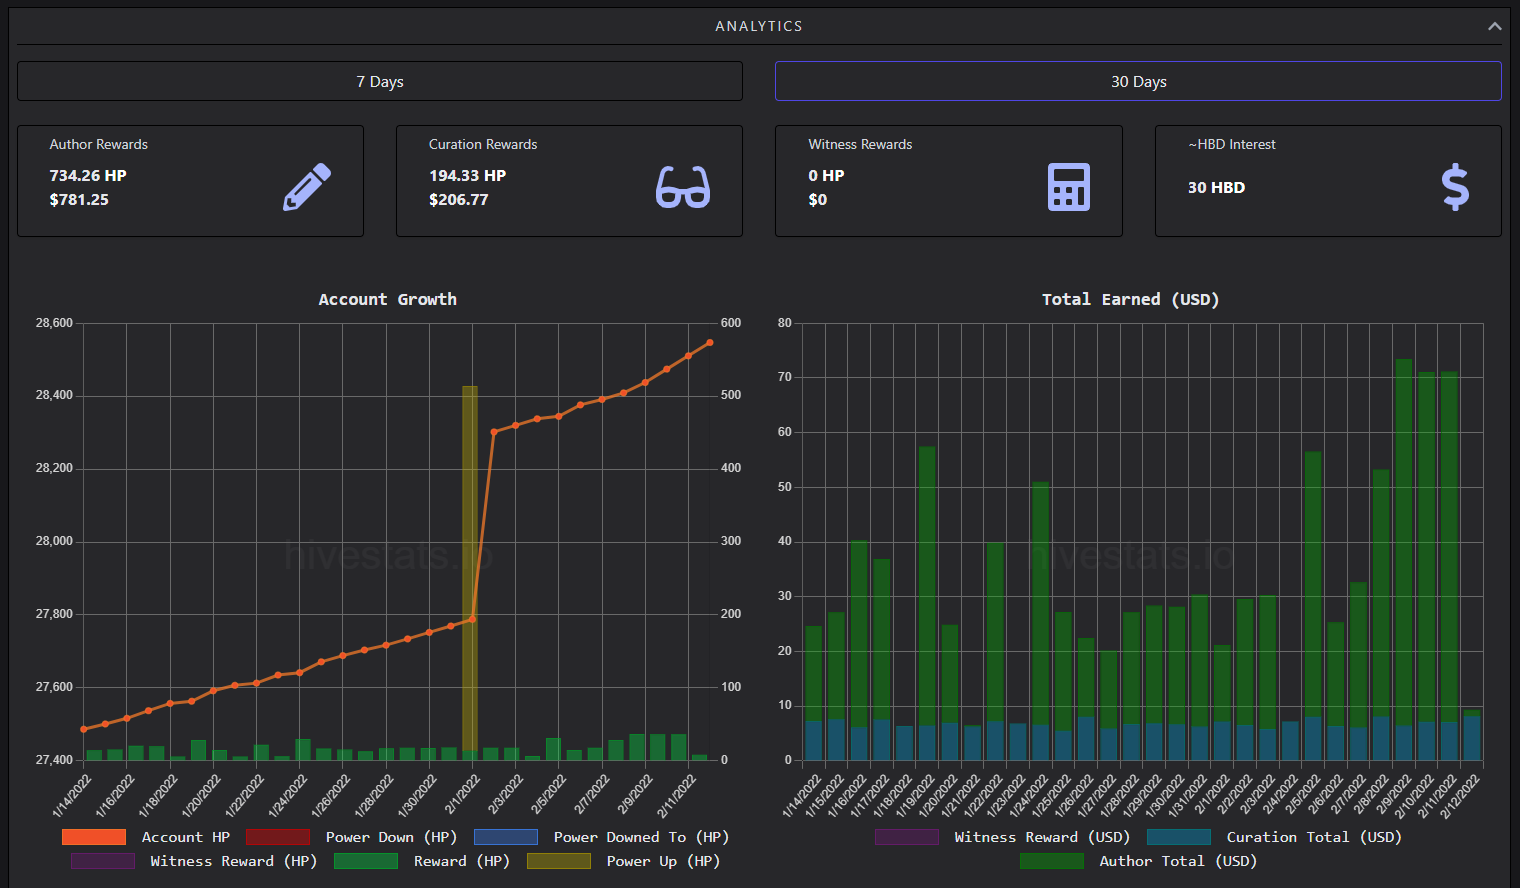Image resolution: width=1520 pixels, height=888 pixels.
Task: Toggle Power Downed To (HP) legend item
Action: point(601,837)
